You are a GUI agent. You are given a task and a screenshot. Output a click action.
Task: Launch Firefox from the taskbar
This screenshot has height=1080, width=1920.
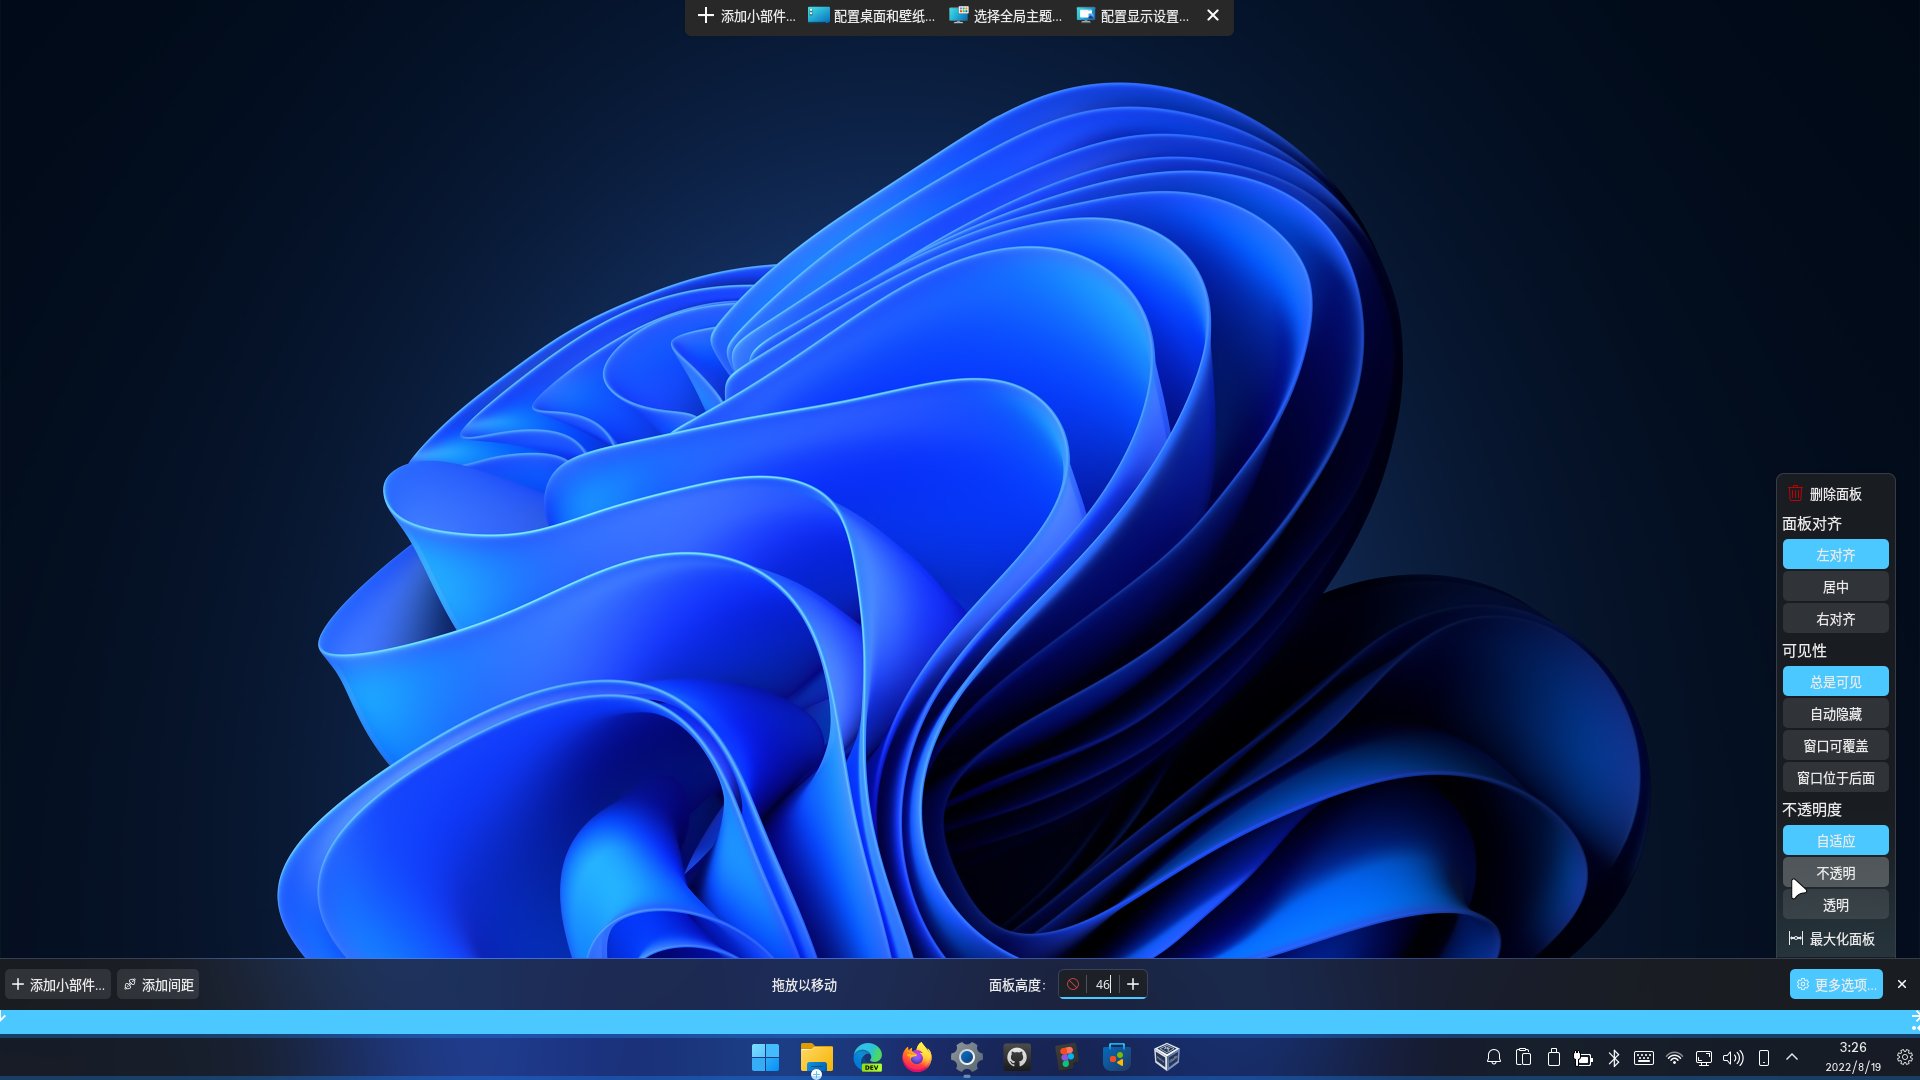[x=917, y=1057]
